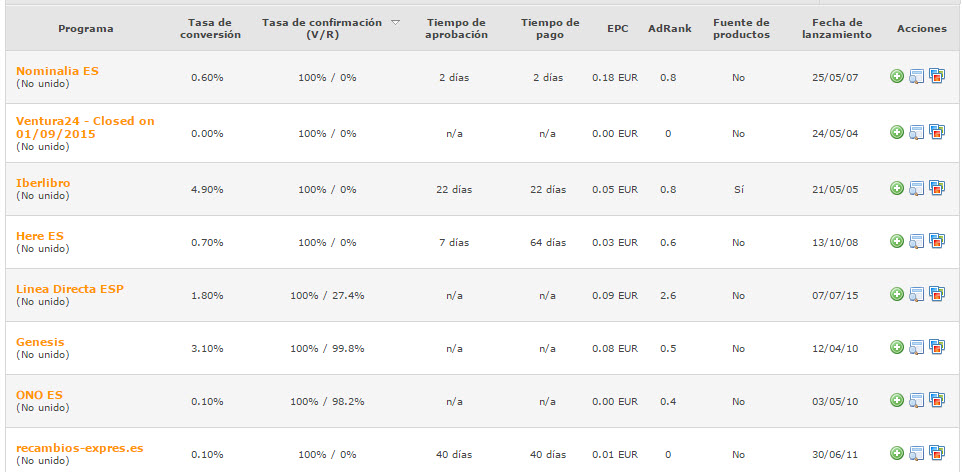
Task: Open the recambios-expres.es program link
Action: tap(80, 448)
